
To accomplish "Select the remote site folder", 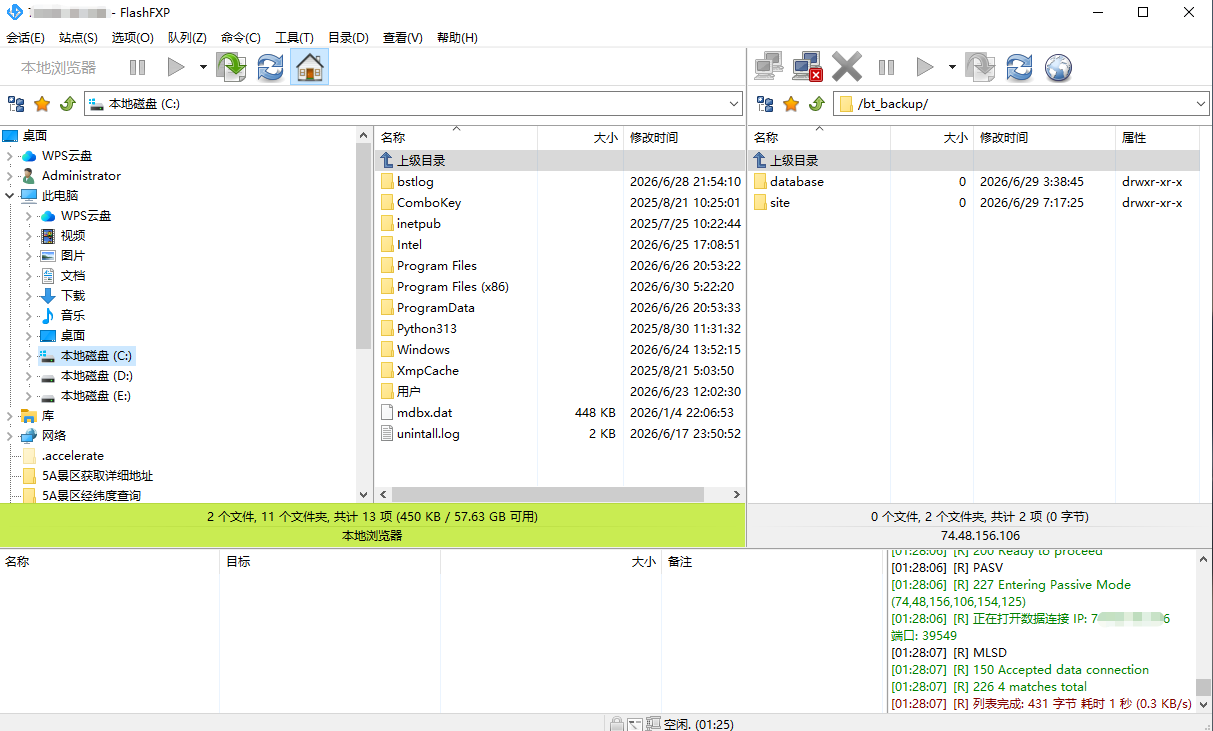I will click(x=780, y=203).
